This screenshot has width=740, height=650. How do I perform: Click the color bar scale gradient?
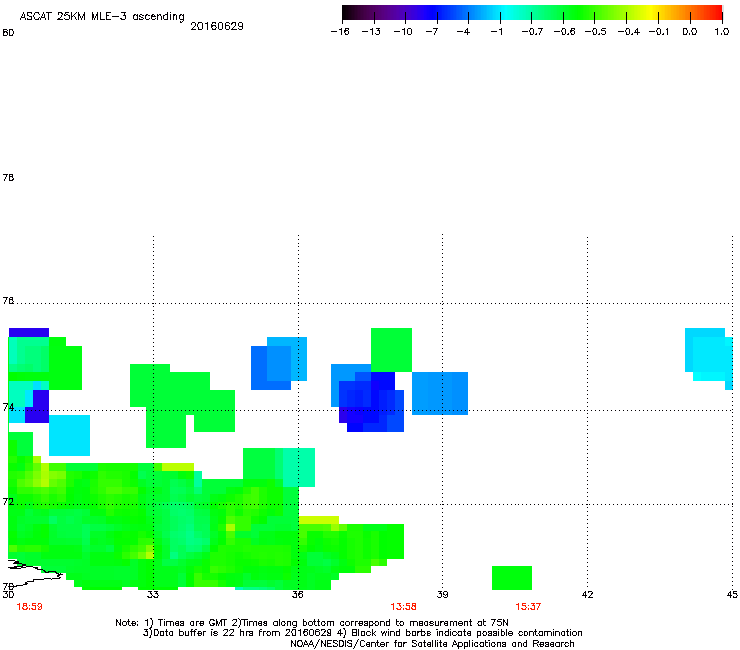532,12
